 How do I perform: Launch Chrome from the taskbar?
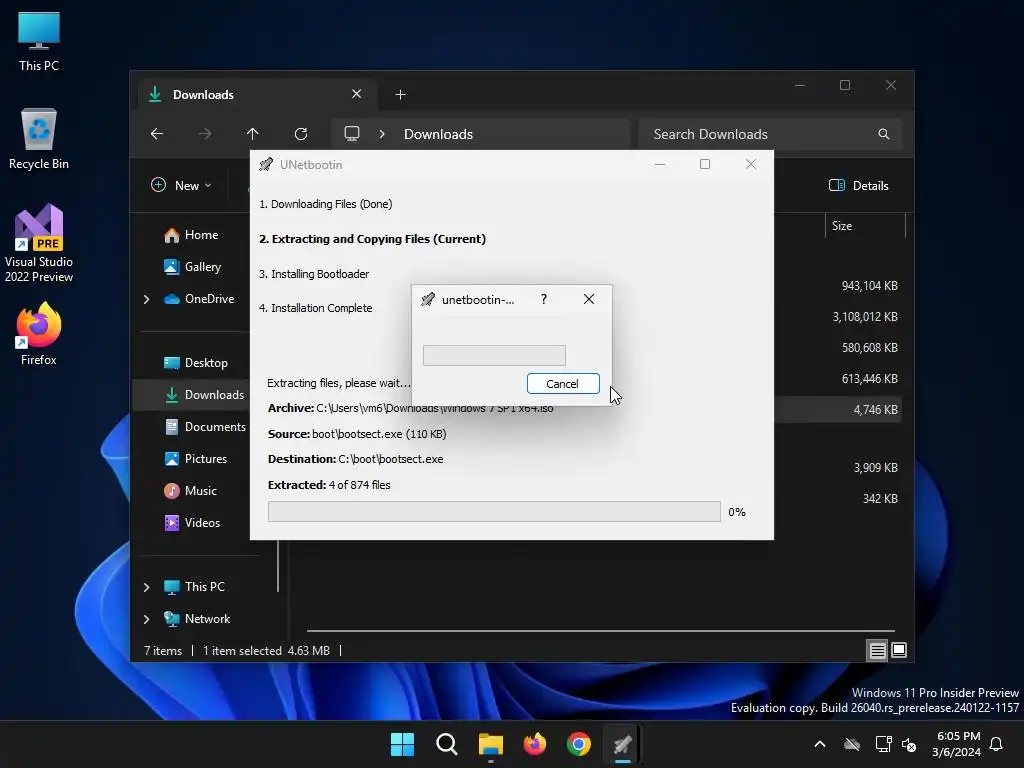point(579,744)
